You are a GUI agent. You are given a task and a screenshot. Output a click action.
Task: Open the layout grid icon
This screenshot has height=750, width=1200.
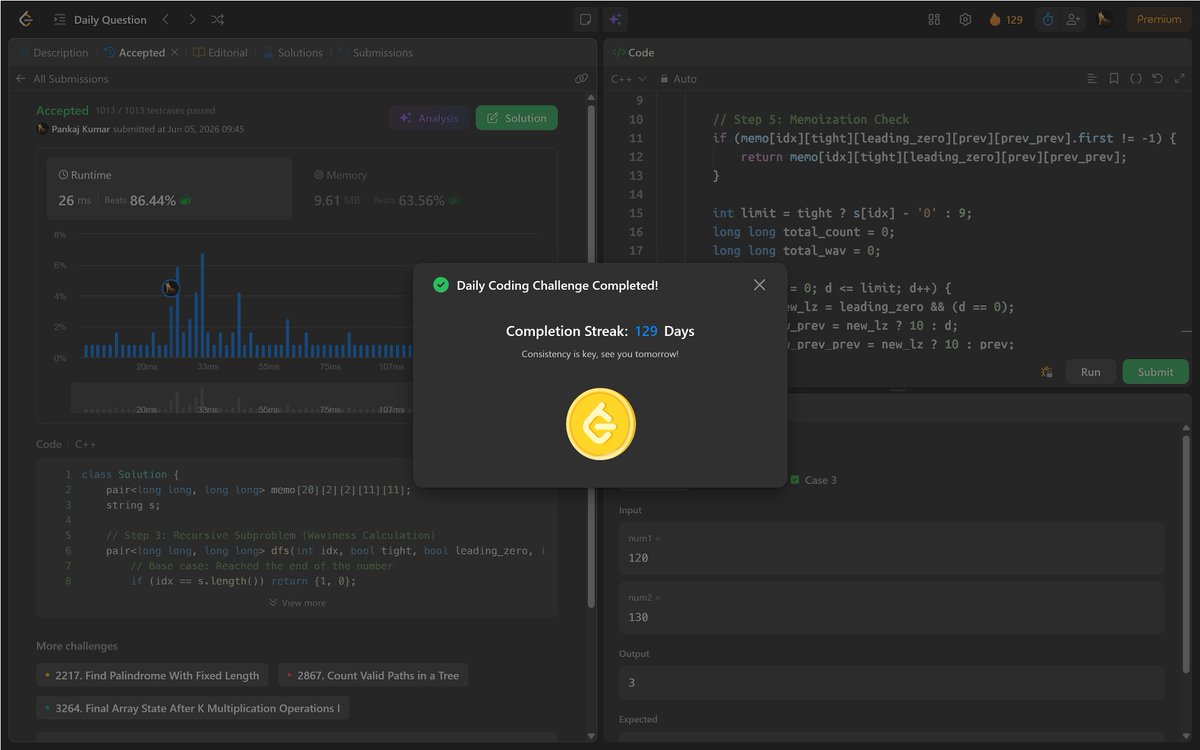(x=934, y=19)
